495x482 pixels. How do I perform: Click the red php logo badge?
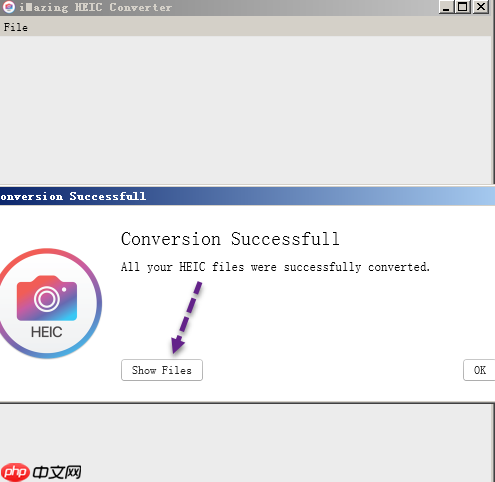15,472
